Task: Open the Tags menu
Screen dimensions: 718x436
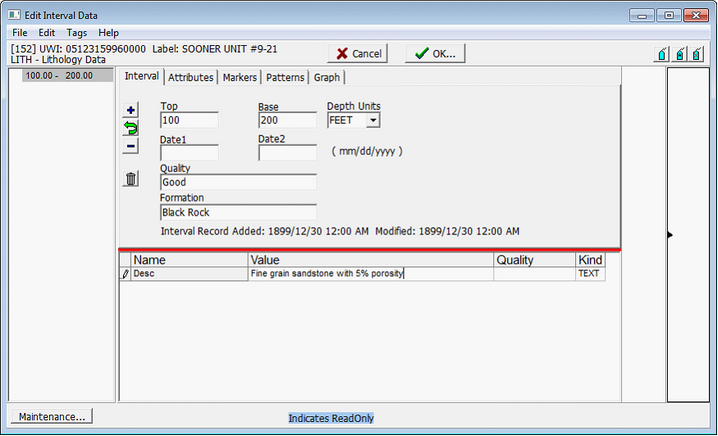Action: point(77,33)
